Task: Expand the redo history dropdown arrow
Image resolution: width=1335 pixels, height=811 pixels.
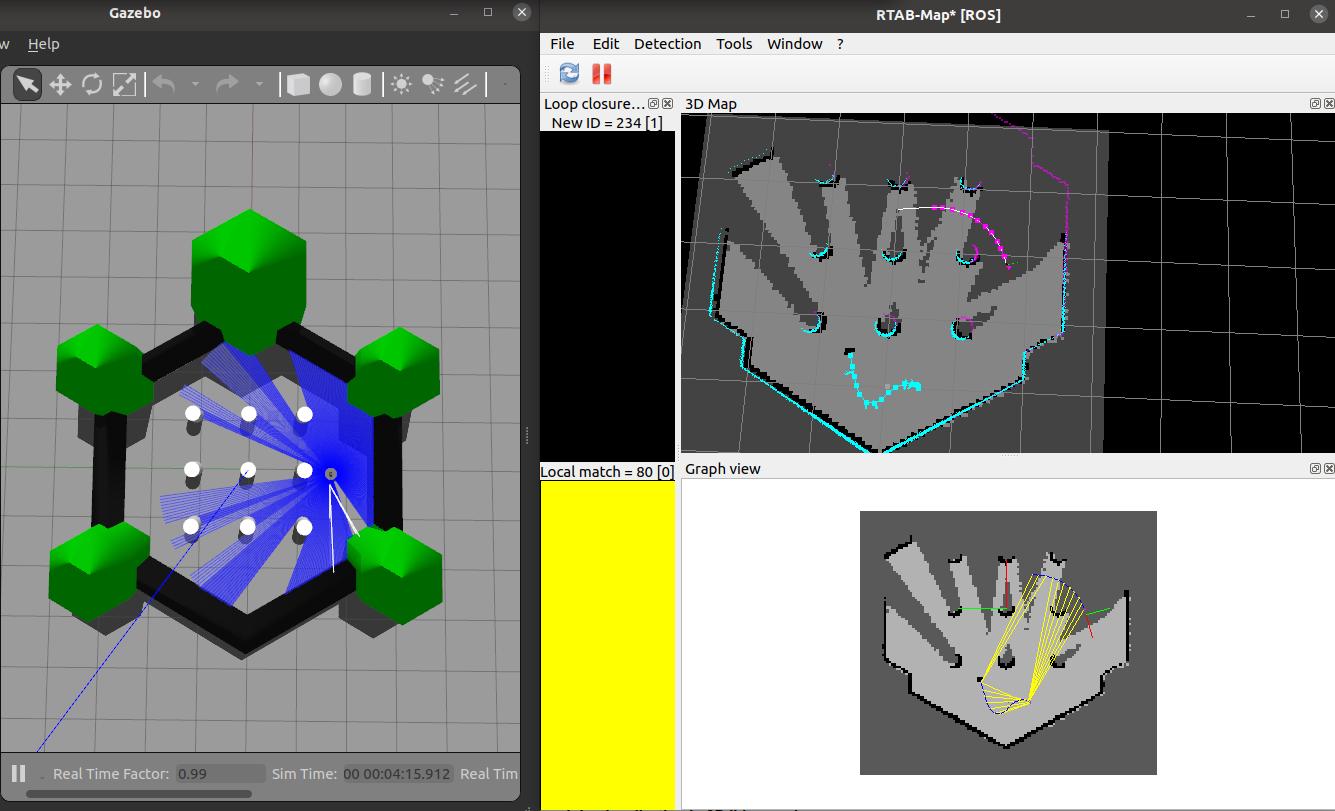Action: [x=259, y=85]
